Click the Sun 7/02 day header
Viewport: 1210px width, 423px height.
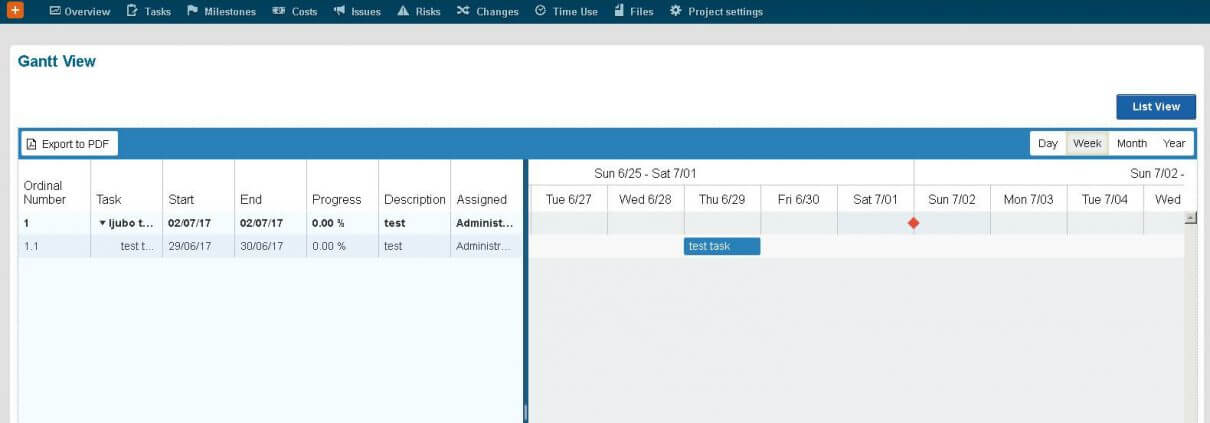pos(952,199)
